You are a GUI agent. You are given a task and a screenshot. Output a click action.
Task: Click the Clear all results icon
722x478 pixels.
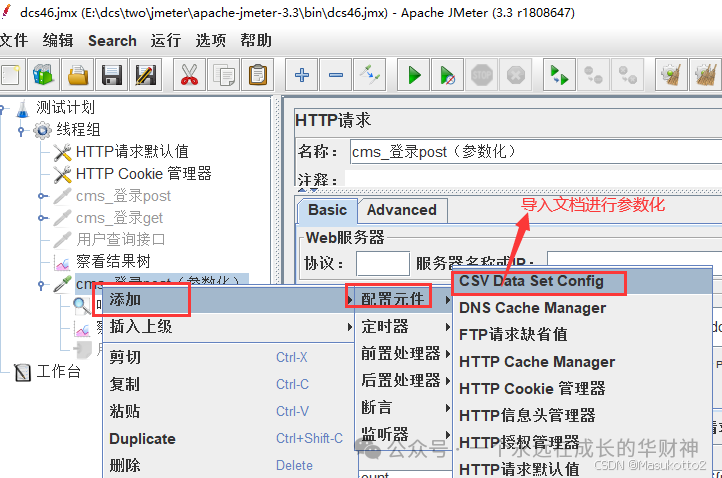pyautogui.click(x=705, y=75)
